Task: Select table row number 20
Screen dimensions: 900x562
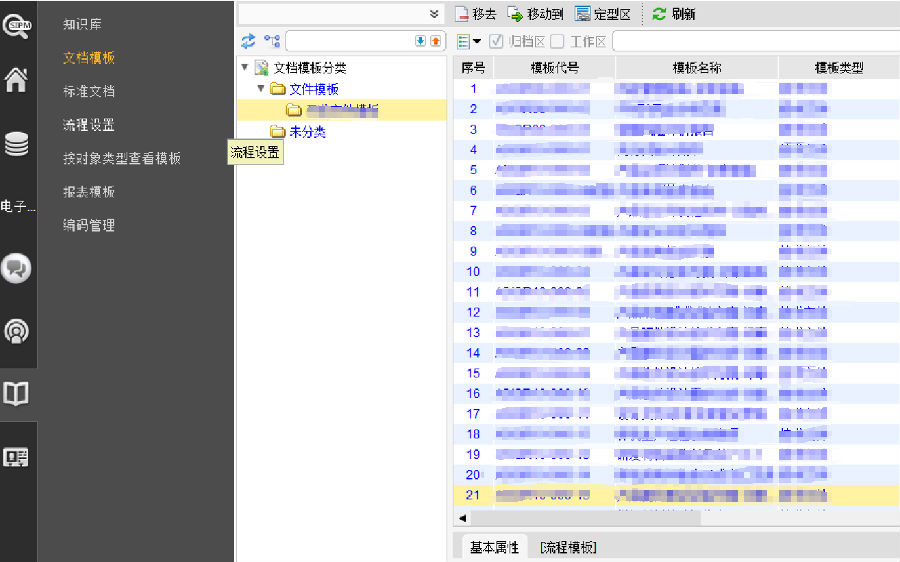Action: (677, 475)
